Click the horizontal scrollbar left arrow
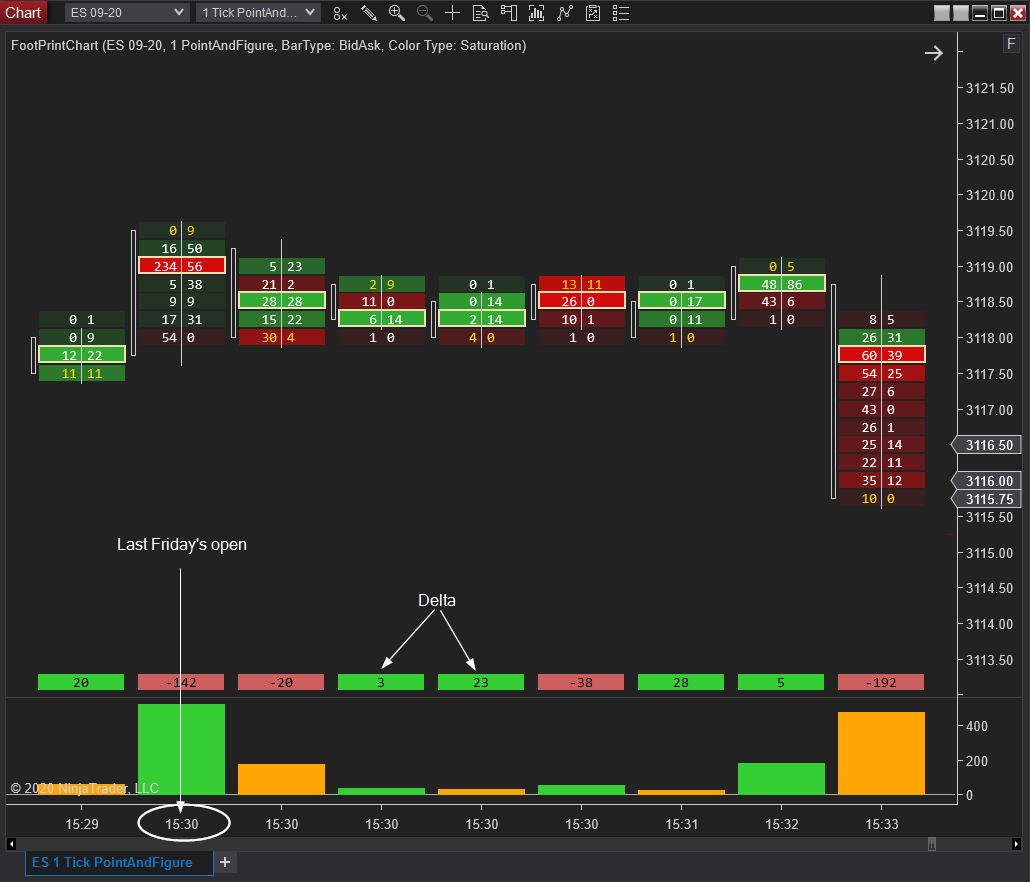Viewport: 1030px width, 882px height. 11,844
